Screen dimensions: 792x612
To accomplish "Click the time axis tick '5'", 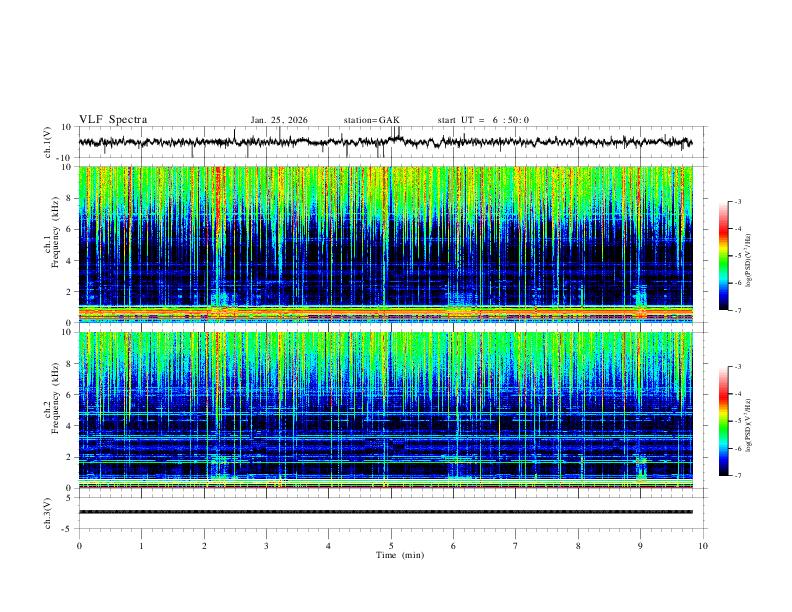I will pyautogui.click(x=391, y=546).
